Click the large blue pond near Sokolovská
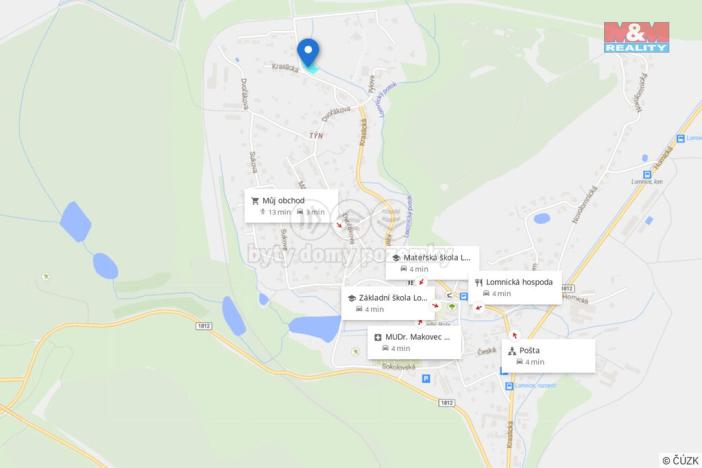The image size is (702, 468). click(x=315, y=327)
